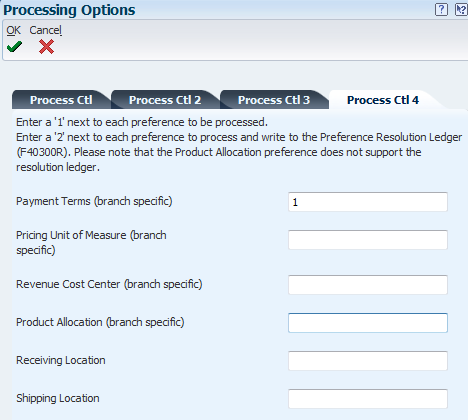
Task: Switch to the Process Ctl 3 tab
Action: pos(274,100)
